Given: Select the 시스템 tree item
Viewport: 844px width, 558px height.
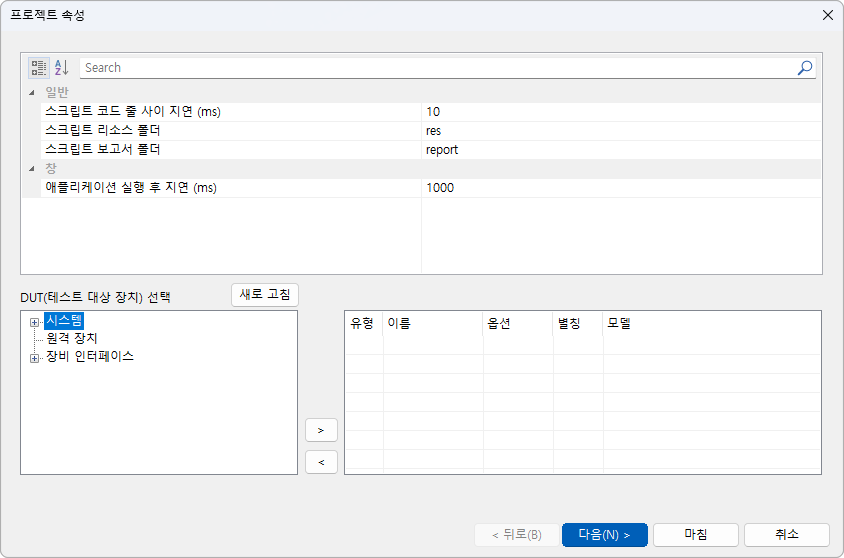Looking at the screenshot, I should point(64,321).
